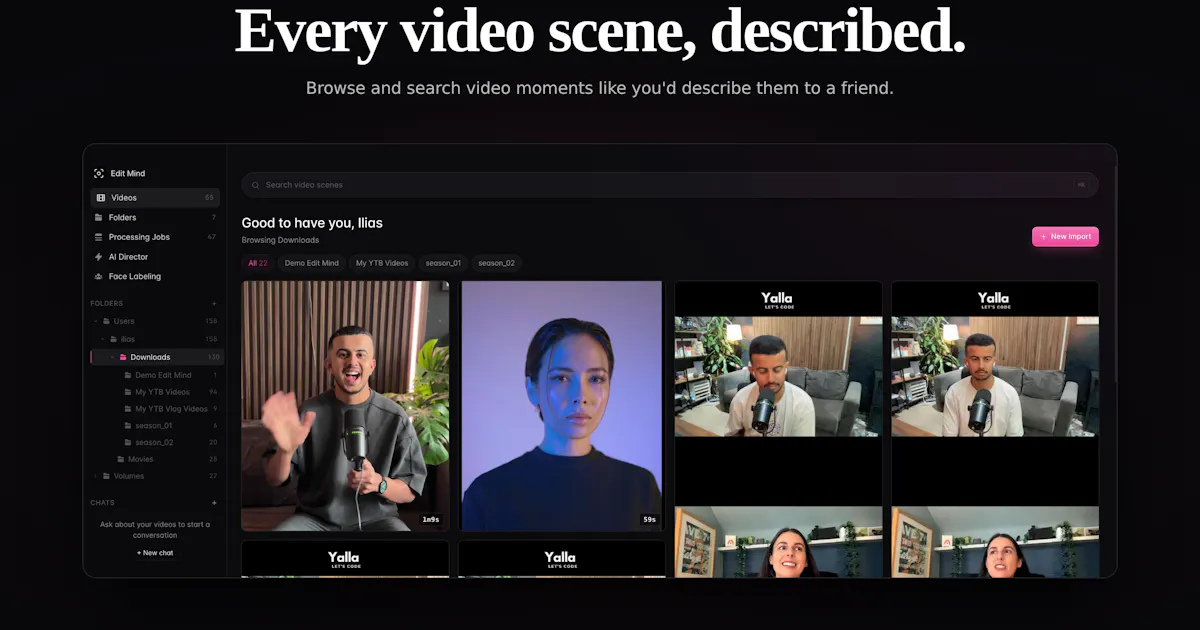The image size is (1200, 630).
Task: Click the 'Ask about your videos' hint text
Action: 155,529
